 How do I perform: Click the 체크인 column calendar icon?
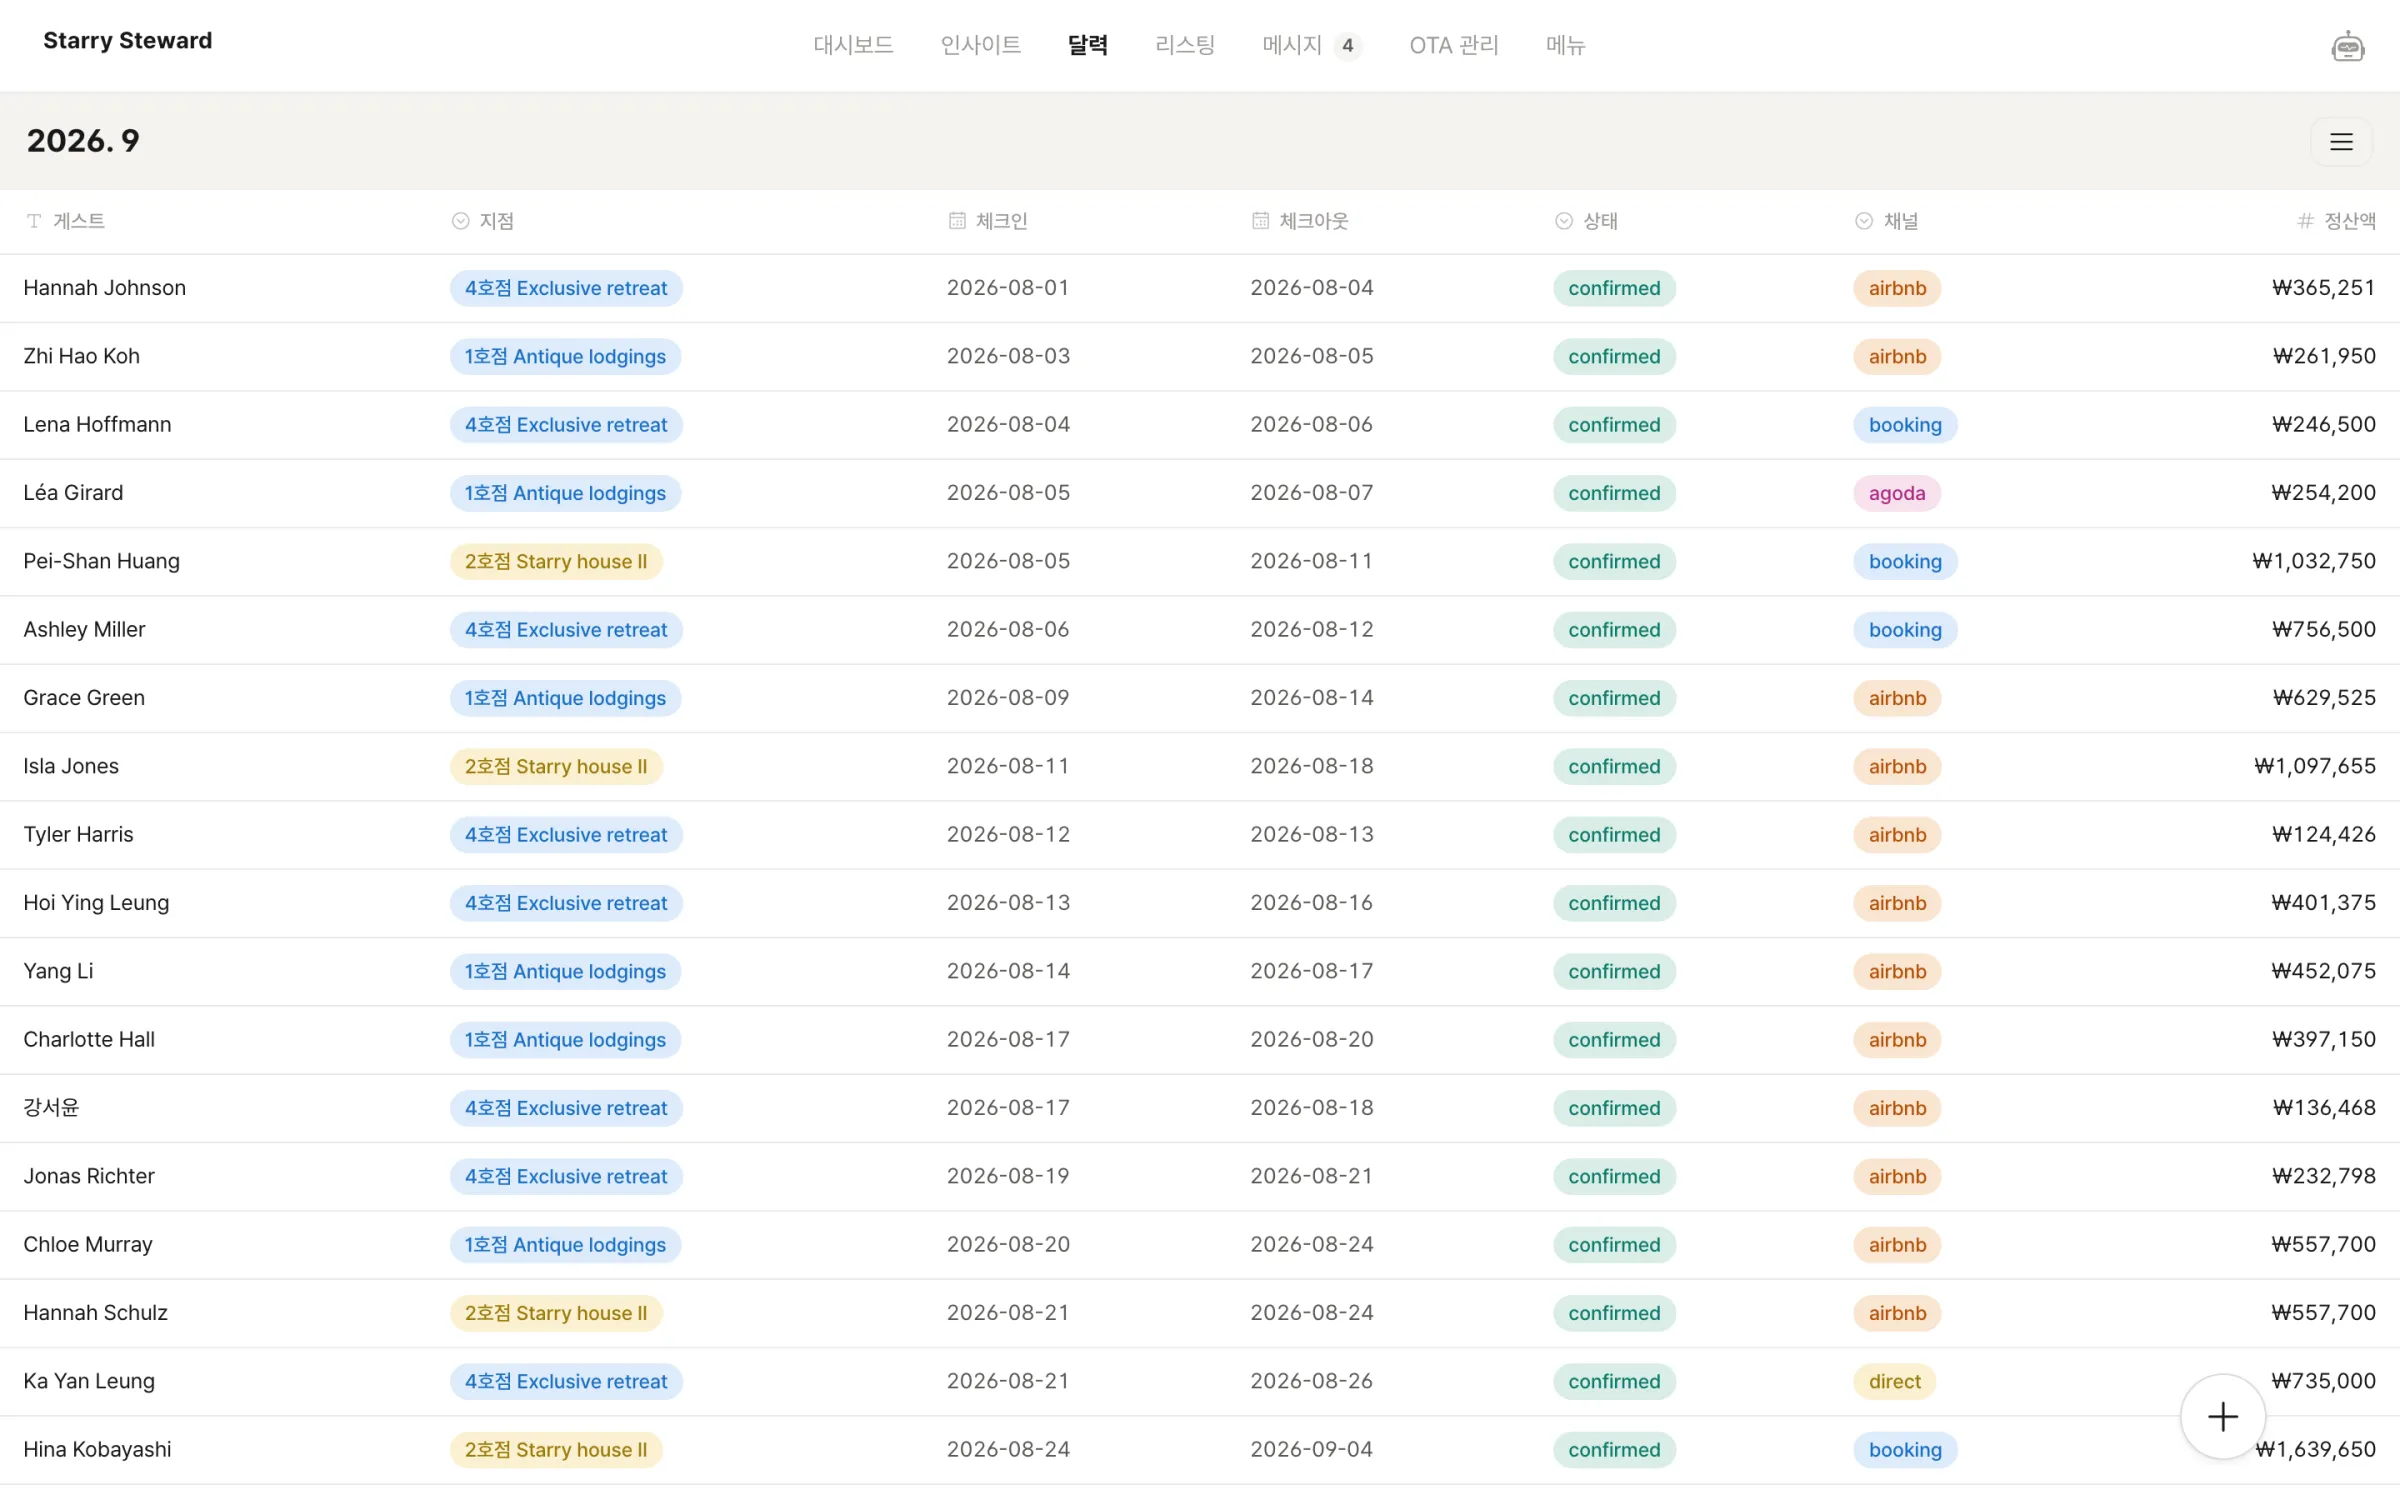tap(957, 221)
